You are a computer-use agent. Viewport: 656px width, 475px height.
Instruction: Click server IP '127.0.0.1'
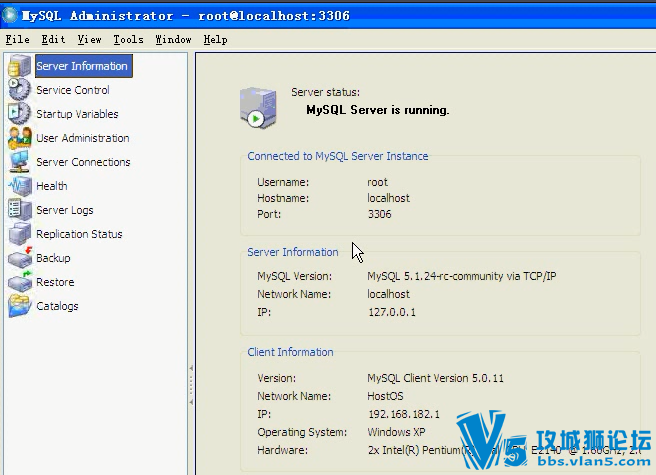pyautogui.click(x=392, y=312)
